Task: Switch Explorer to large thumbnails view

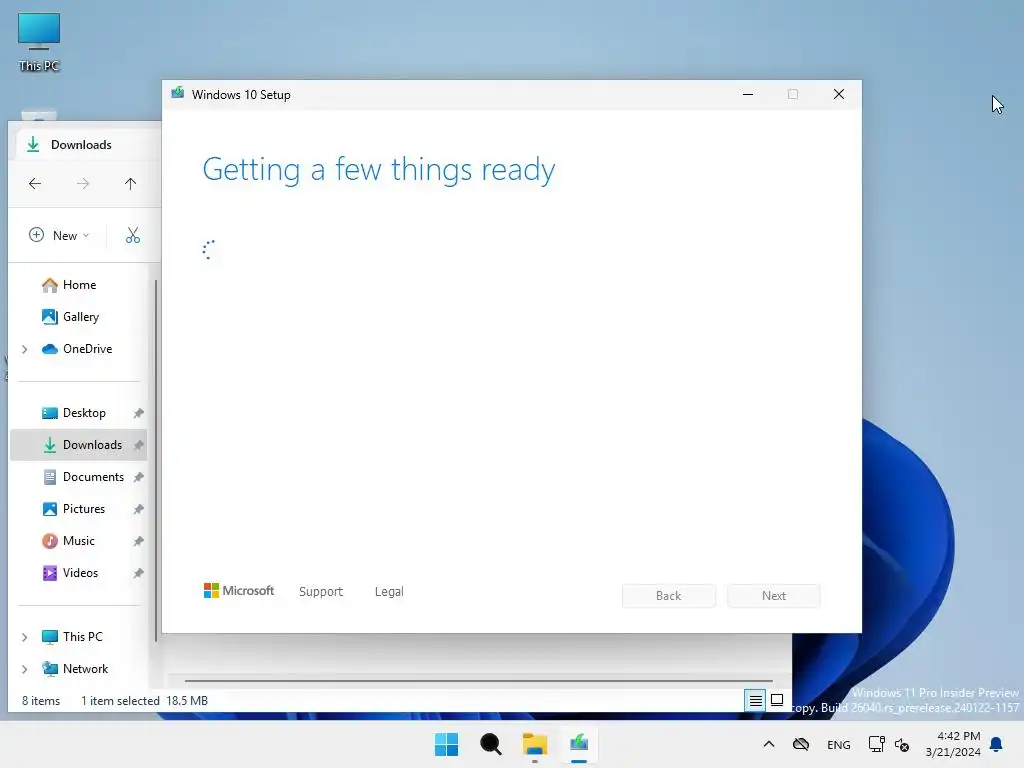Action: click(777, 701)
